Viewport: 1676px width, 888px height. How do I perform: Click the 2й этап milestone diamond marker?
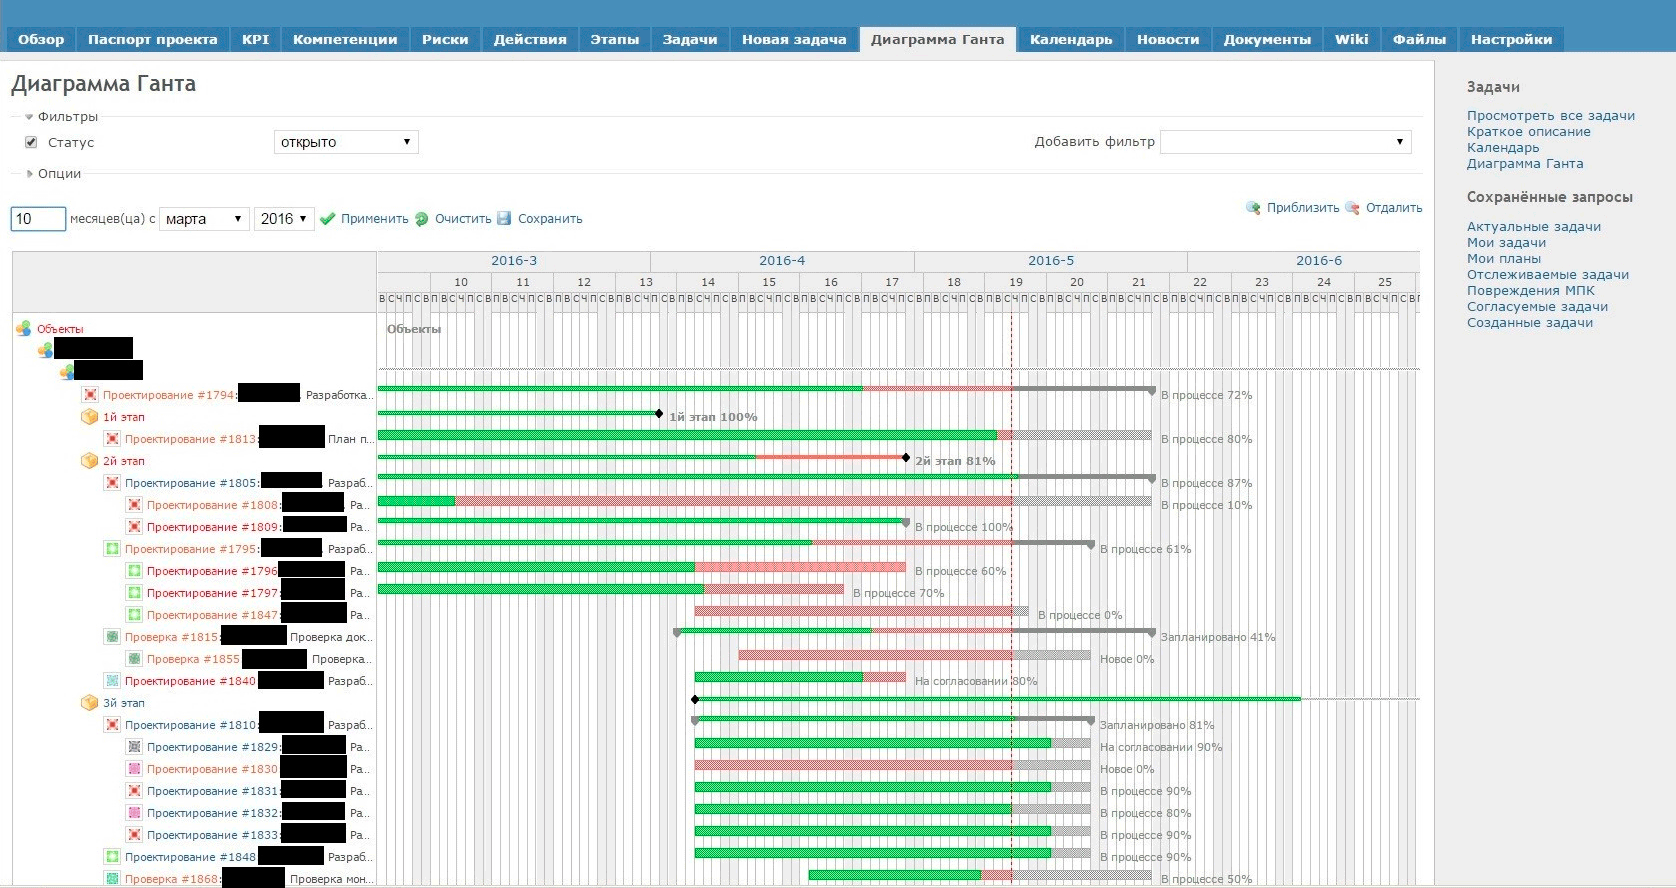point(906,457)
